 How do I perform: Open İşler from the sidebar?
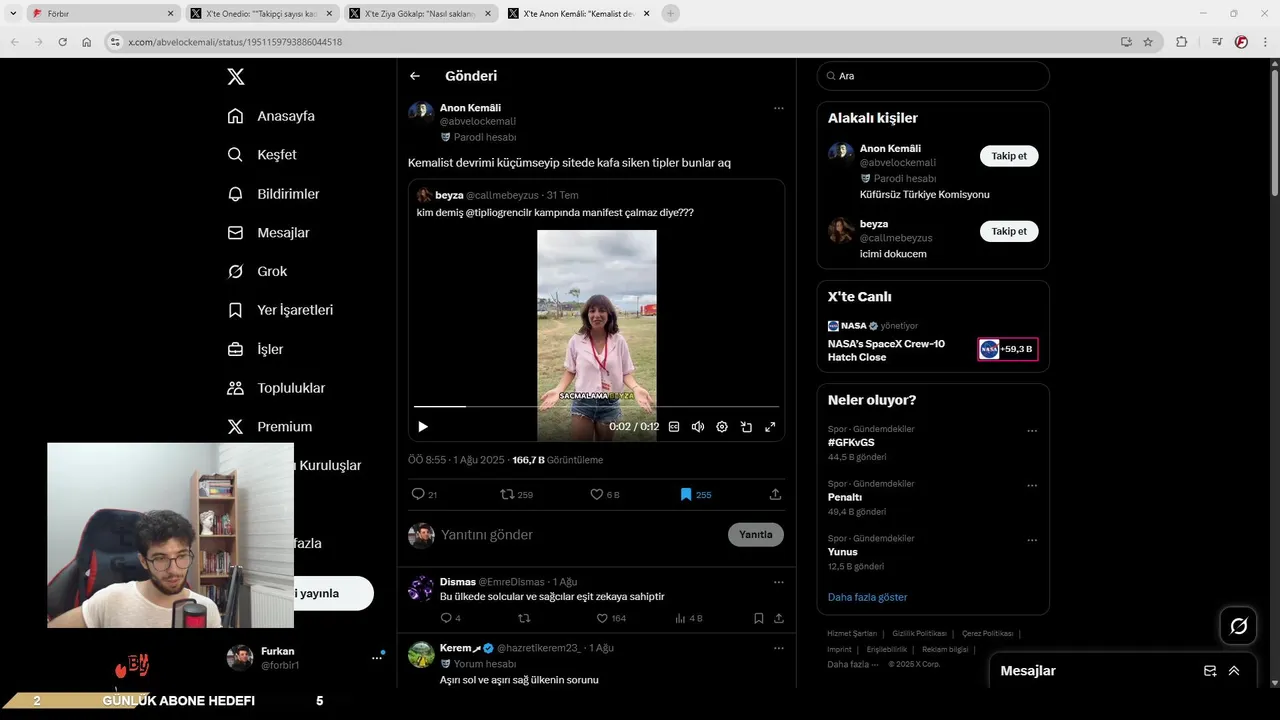pos(255,349)
